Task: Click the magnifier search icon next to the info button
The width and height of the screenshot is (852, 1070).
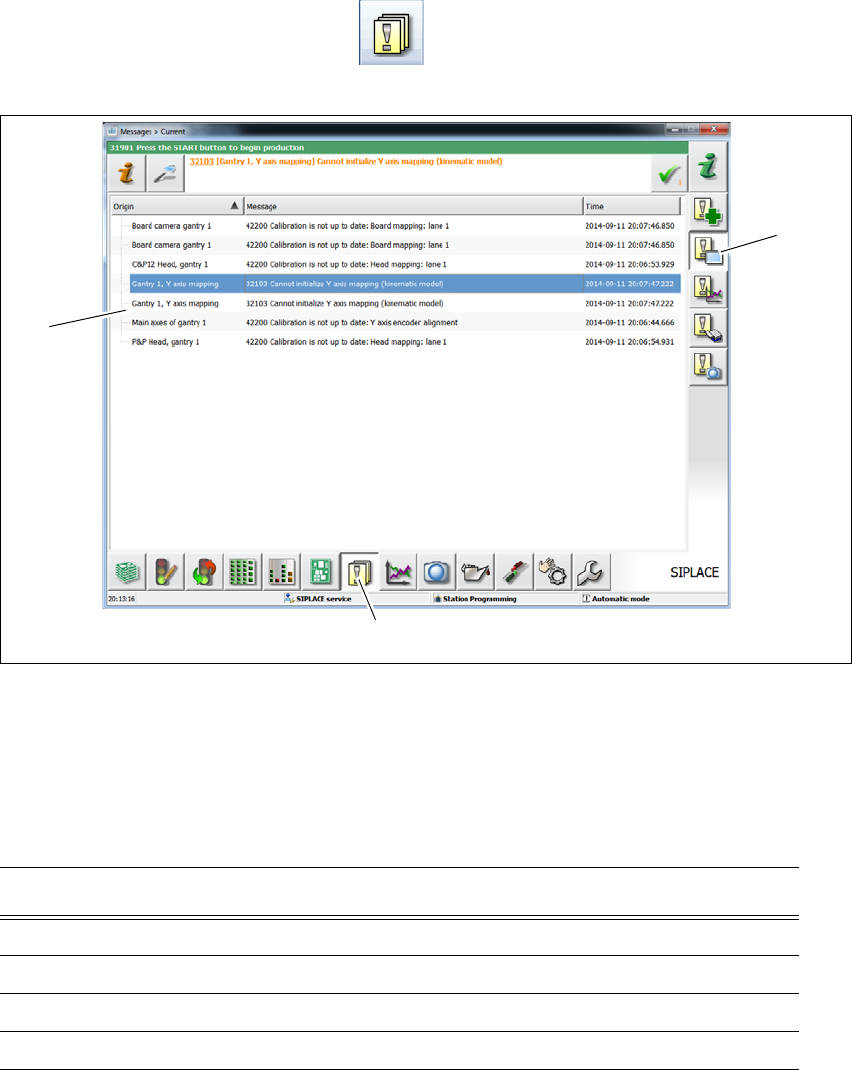Action: click(166, 173)
